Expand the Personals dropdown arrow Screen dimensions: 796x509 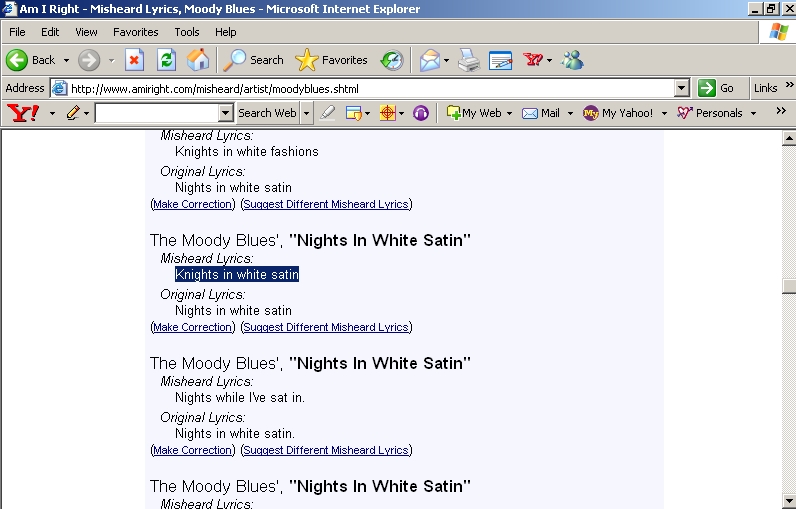[753, 113]
